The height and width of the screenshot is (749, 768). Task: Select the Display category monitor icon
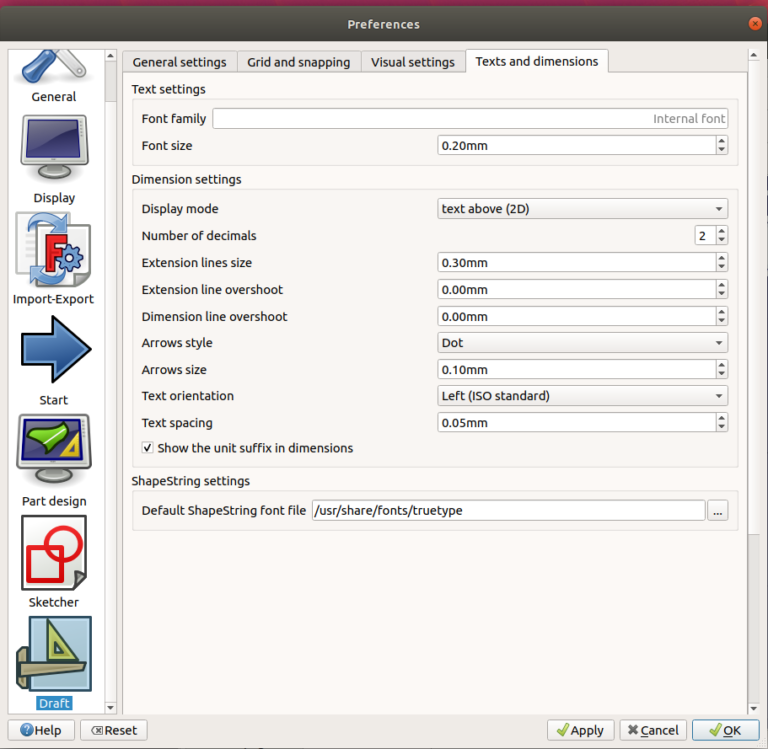pyautogui.click(x=54, y=148)
